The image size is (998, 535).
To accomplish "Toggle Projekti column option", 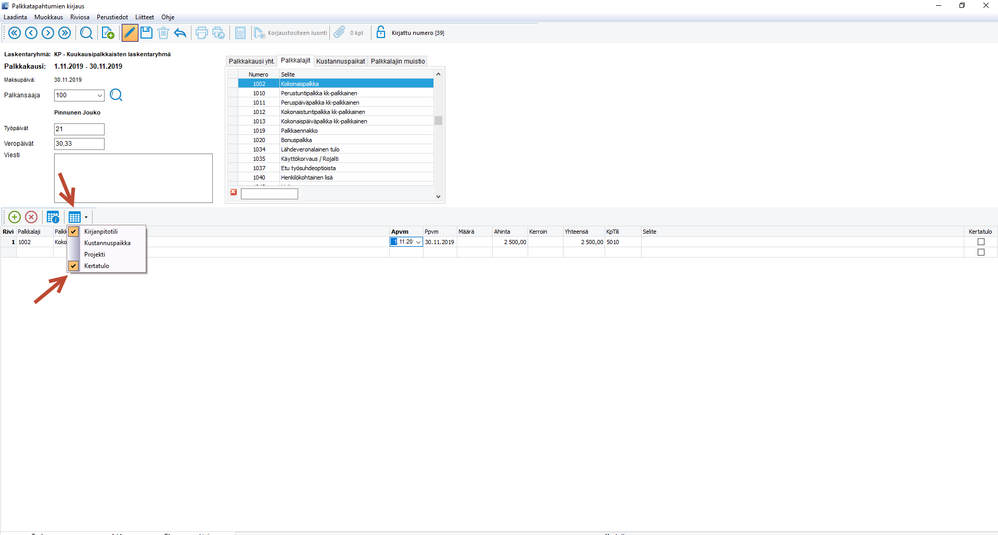I will pos(107,254).
